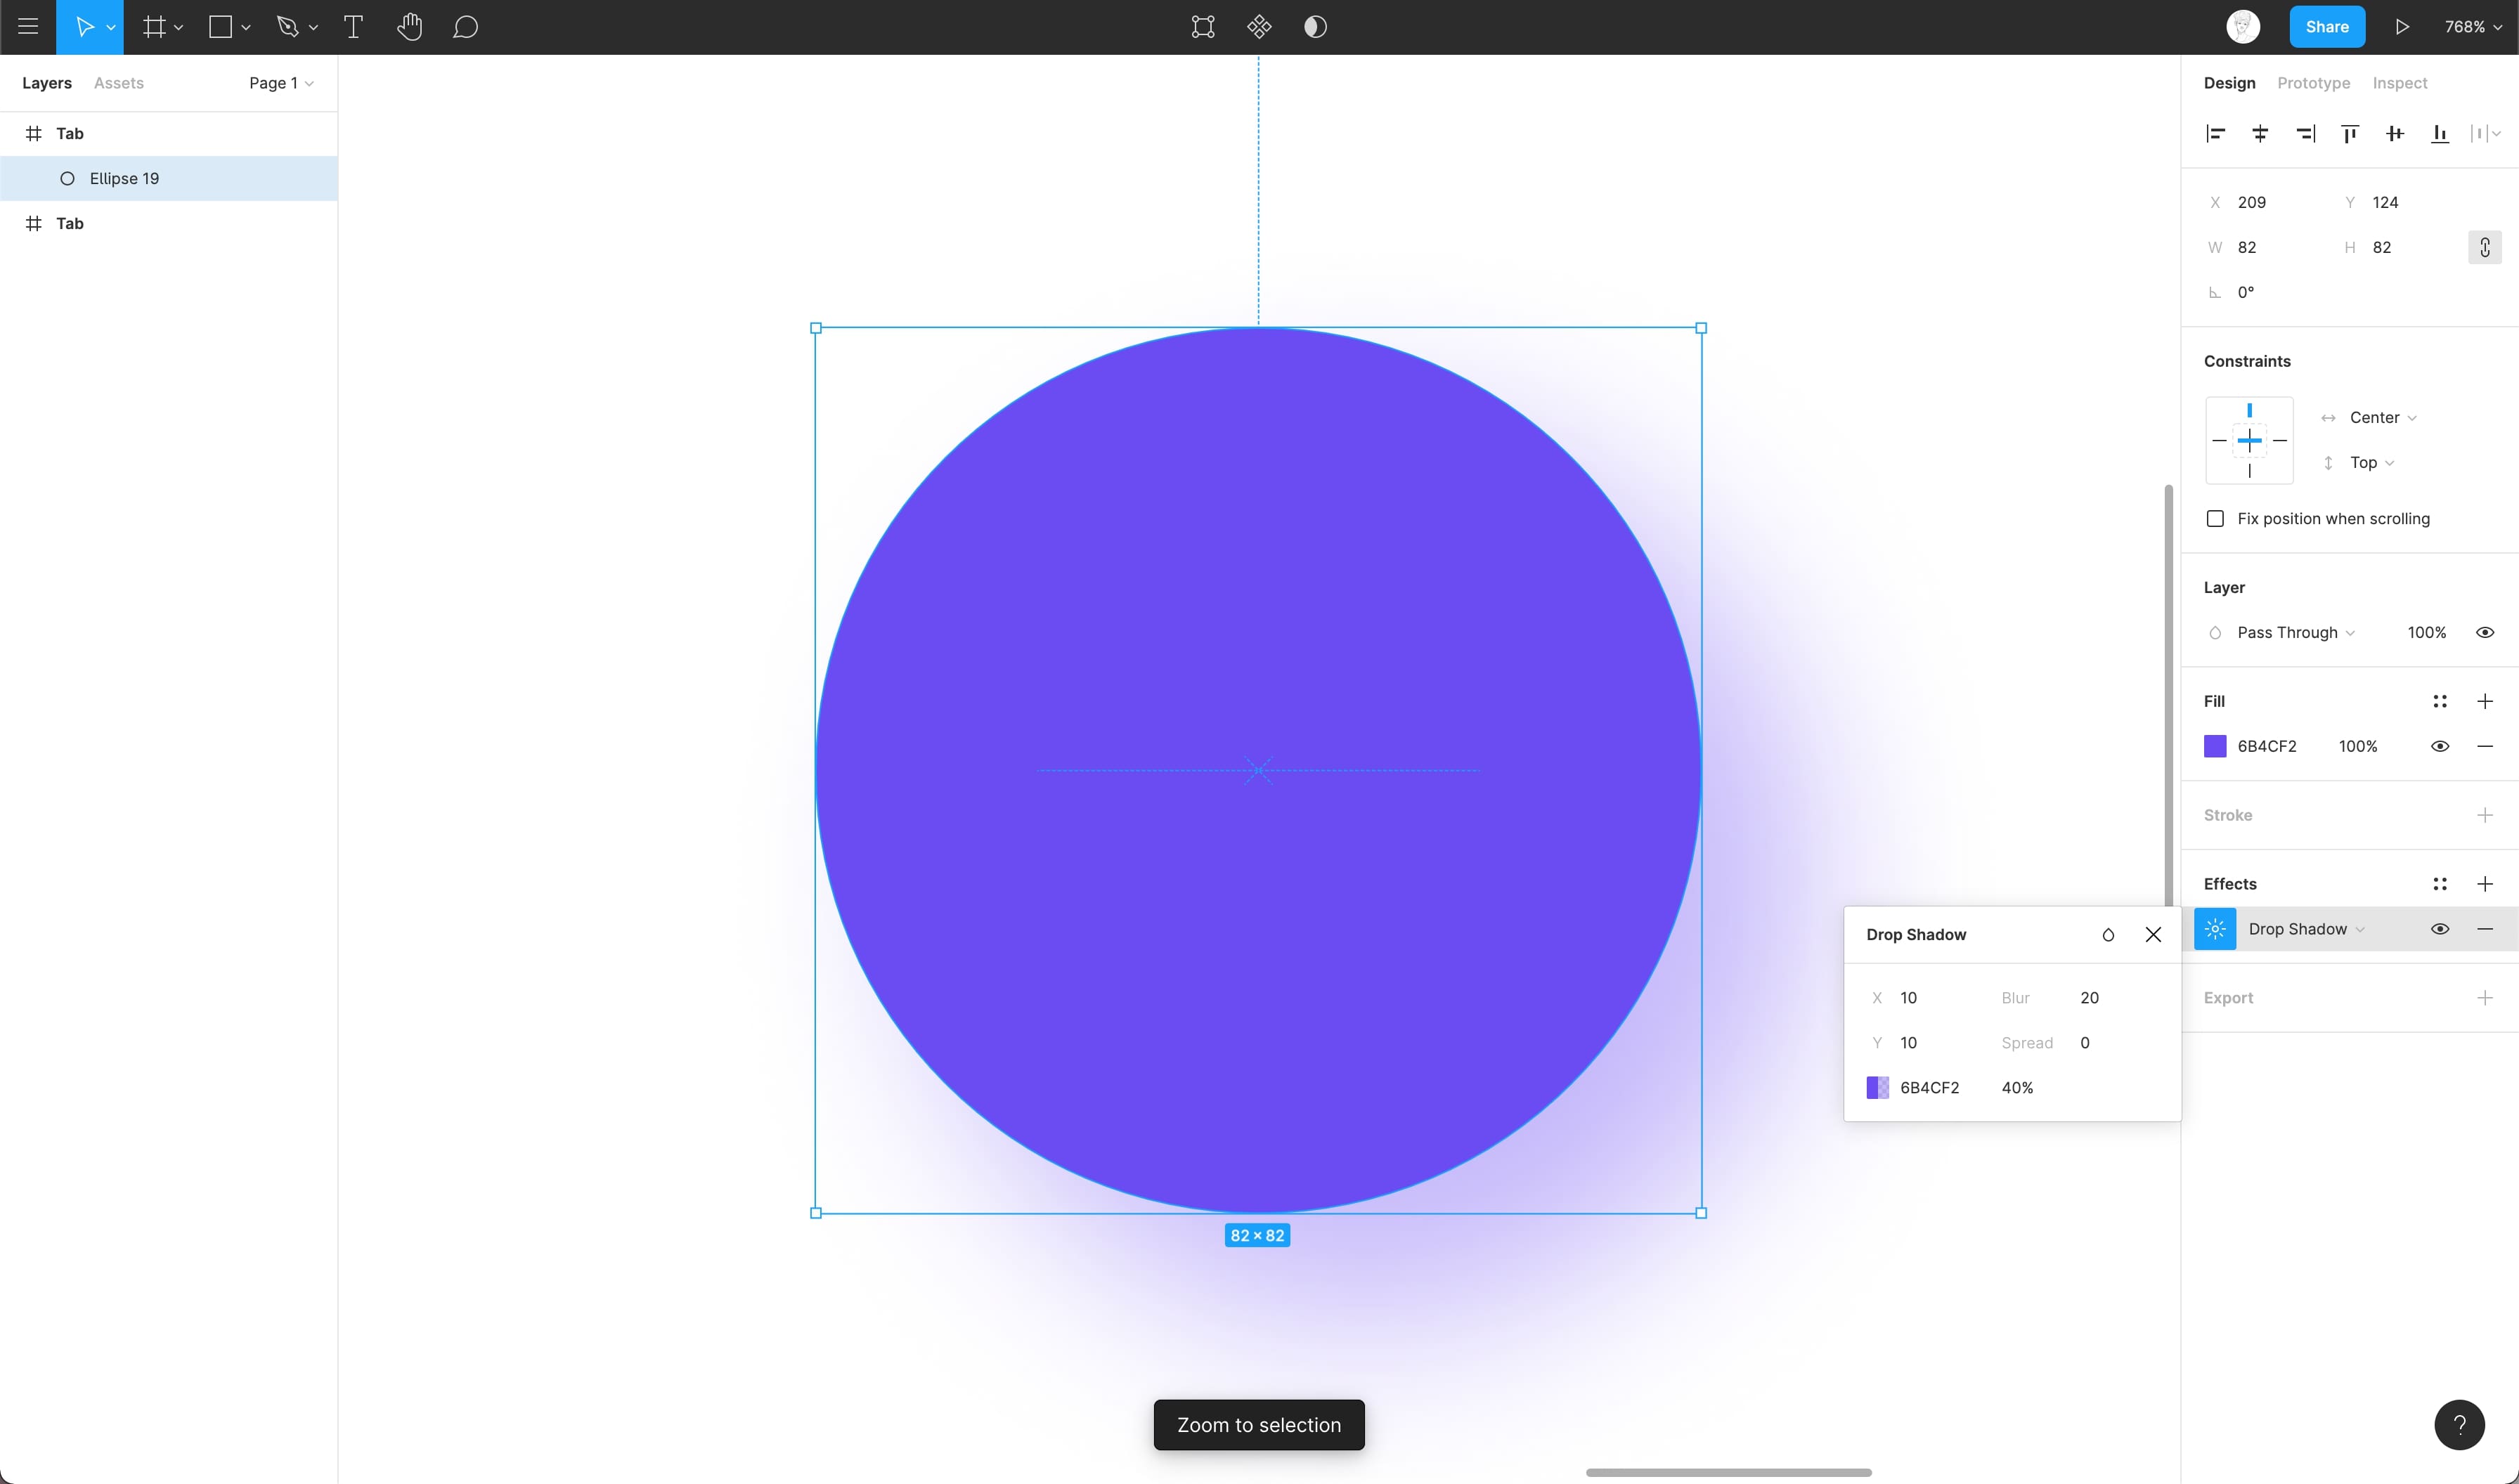This screenshot has height=1484, width=2519.
Task: Click the Mask contrast icon in toolbar
Action: click(1315, 27)
